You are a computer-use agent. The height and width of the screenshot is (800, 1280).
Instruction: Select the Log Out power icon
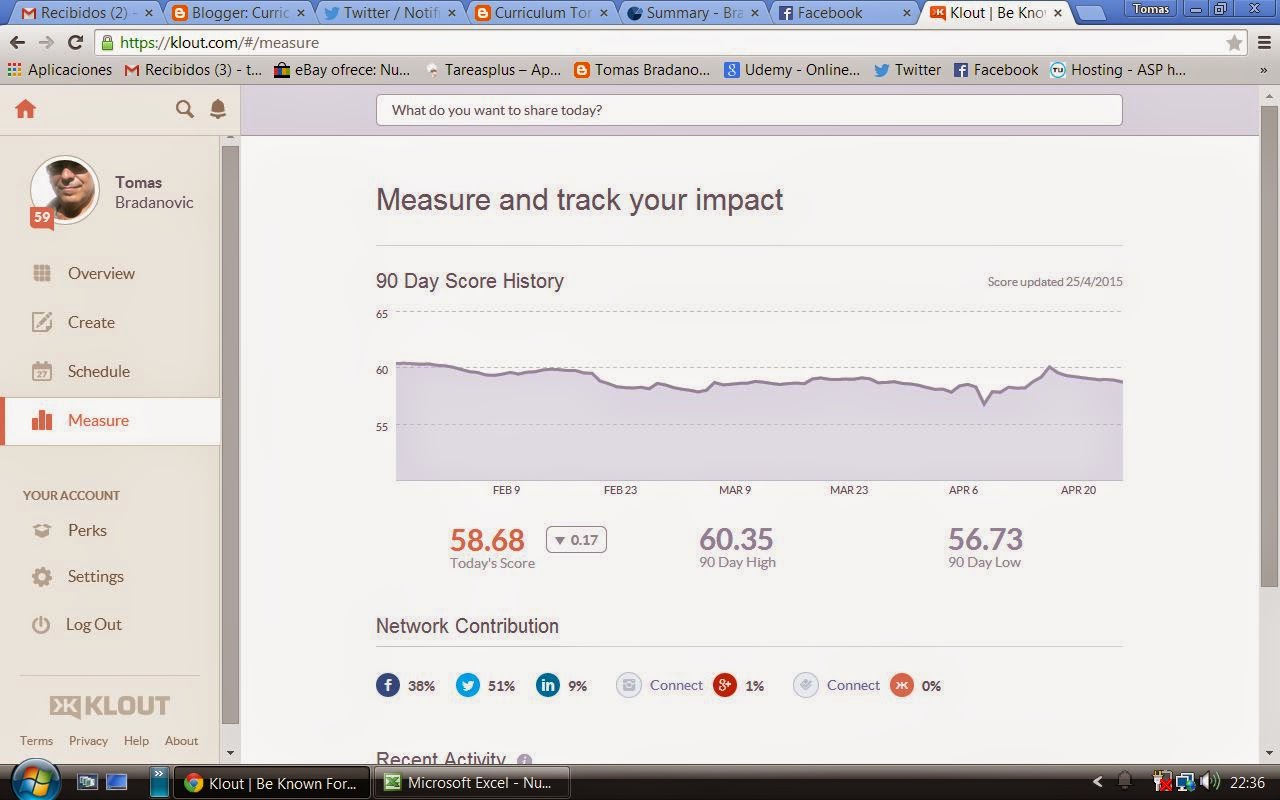click(x=41, y=624)
